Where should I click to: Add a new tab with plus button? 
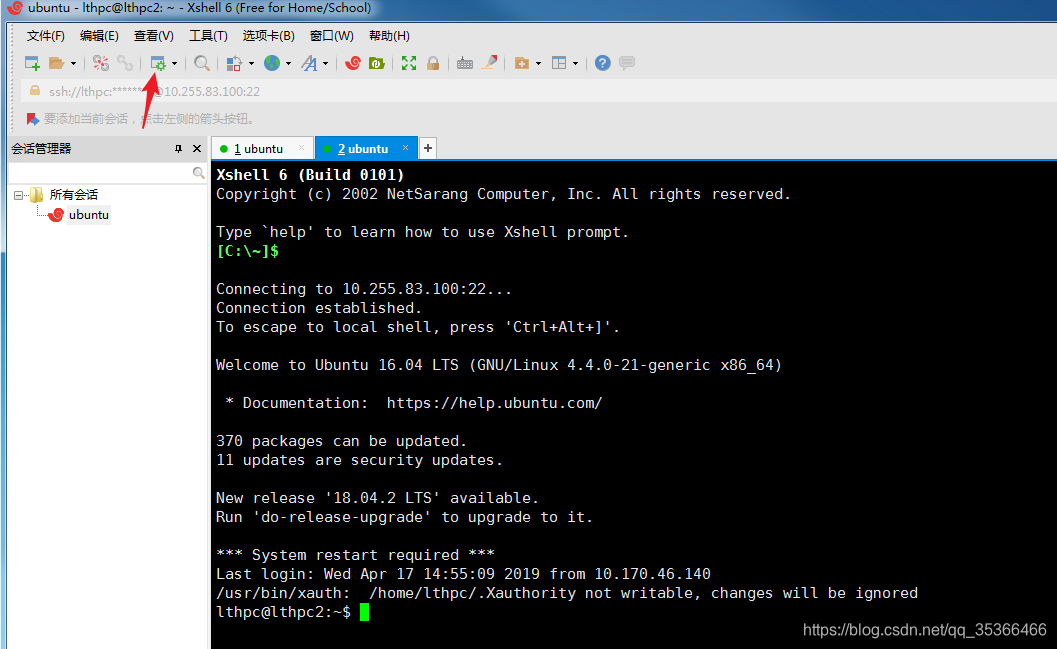[427, 148]
